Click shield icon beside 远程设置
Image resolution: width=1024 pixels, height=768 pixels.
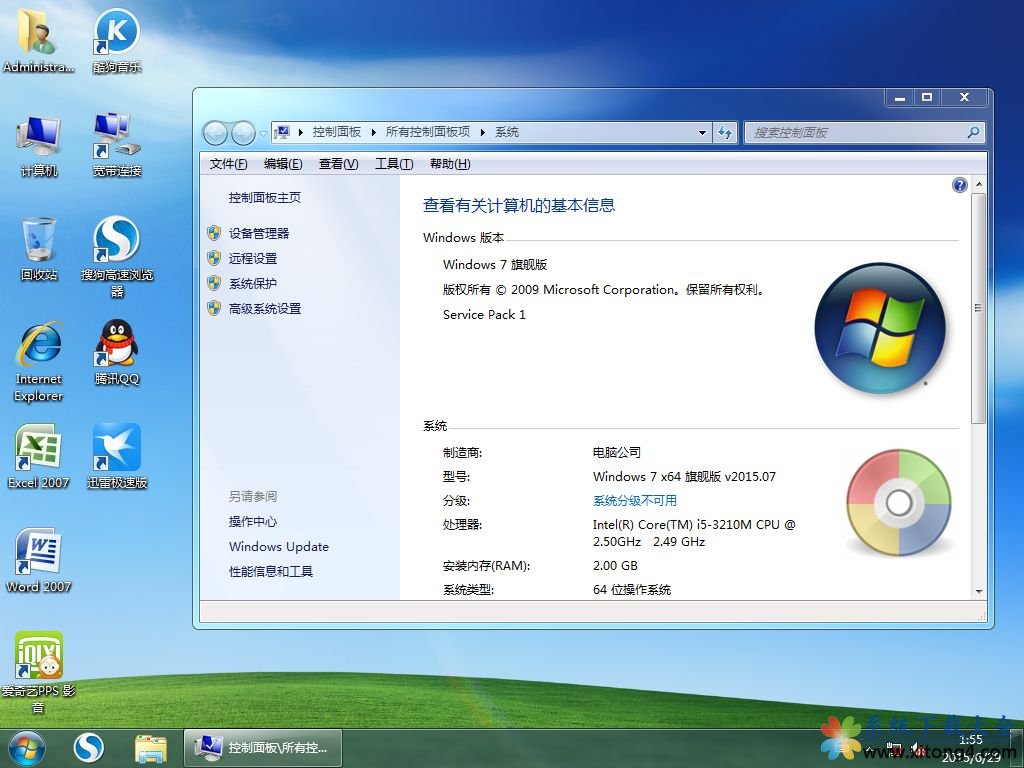tap(214, 258)
